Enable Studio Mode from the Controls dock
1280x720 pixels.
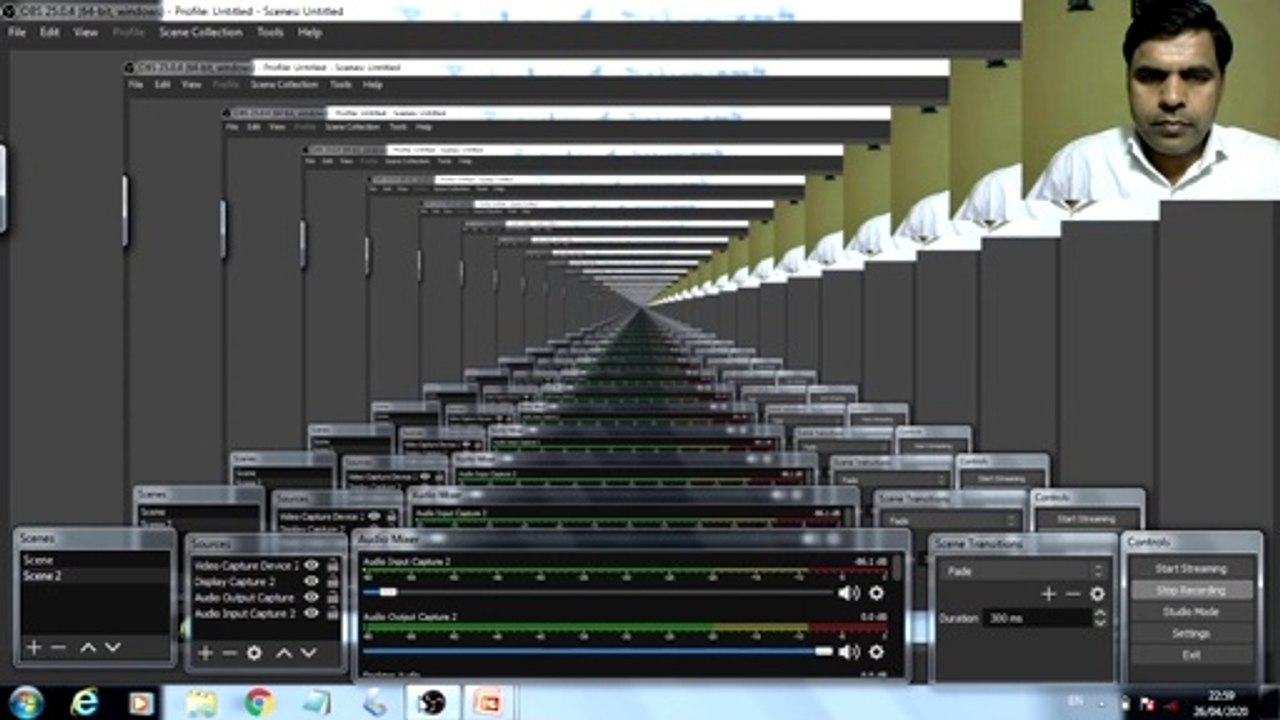[x=1190, y=612]
